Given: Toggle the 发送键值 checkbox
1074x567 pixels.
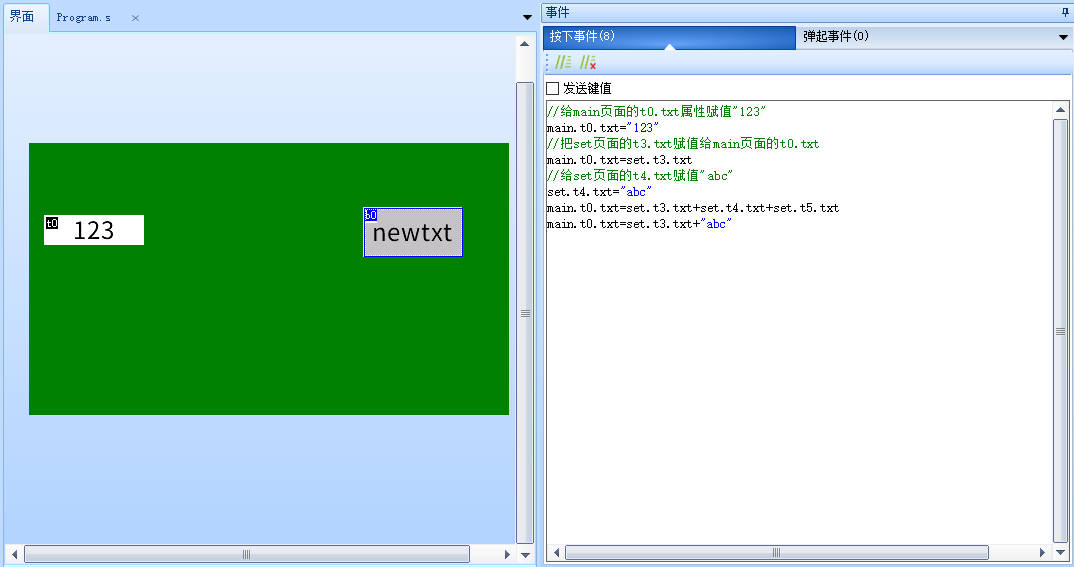Looking at the screenshot, I should pyautogui.click(x=553, y=88).
